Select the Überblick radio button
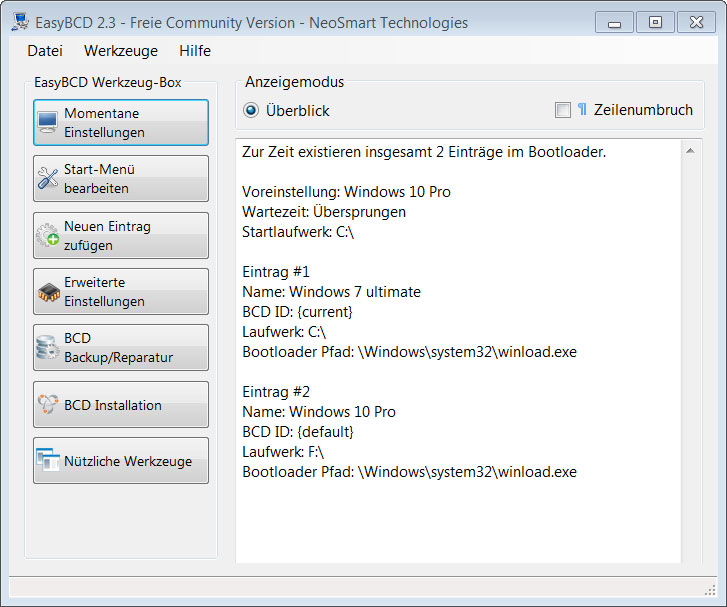This screenshot has height=607, width=727. pyautogui.click(x=251, y=110)
